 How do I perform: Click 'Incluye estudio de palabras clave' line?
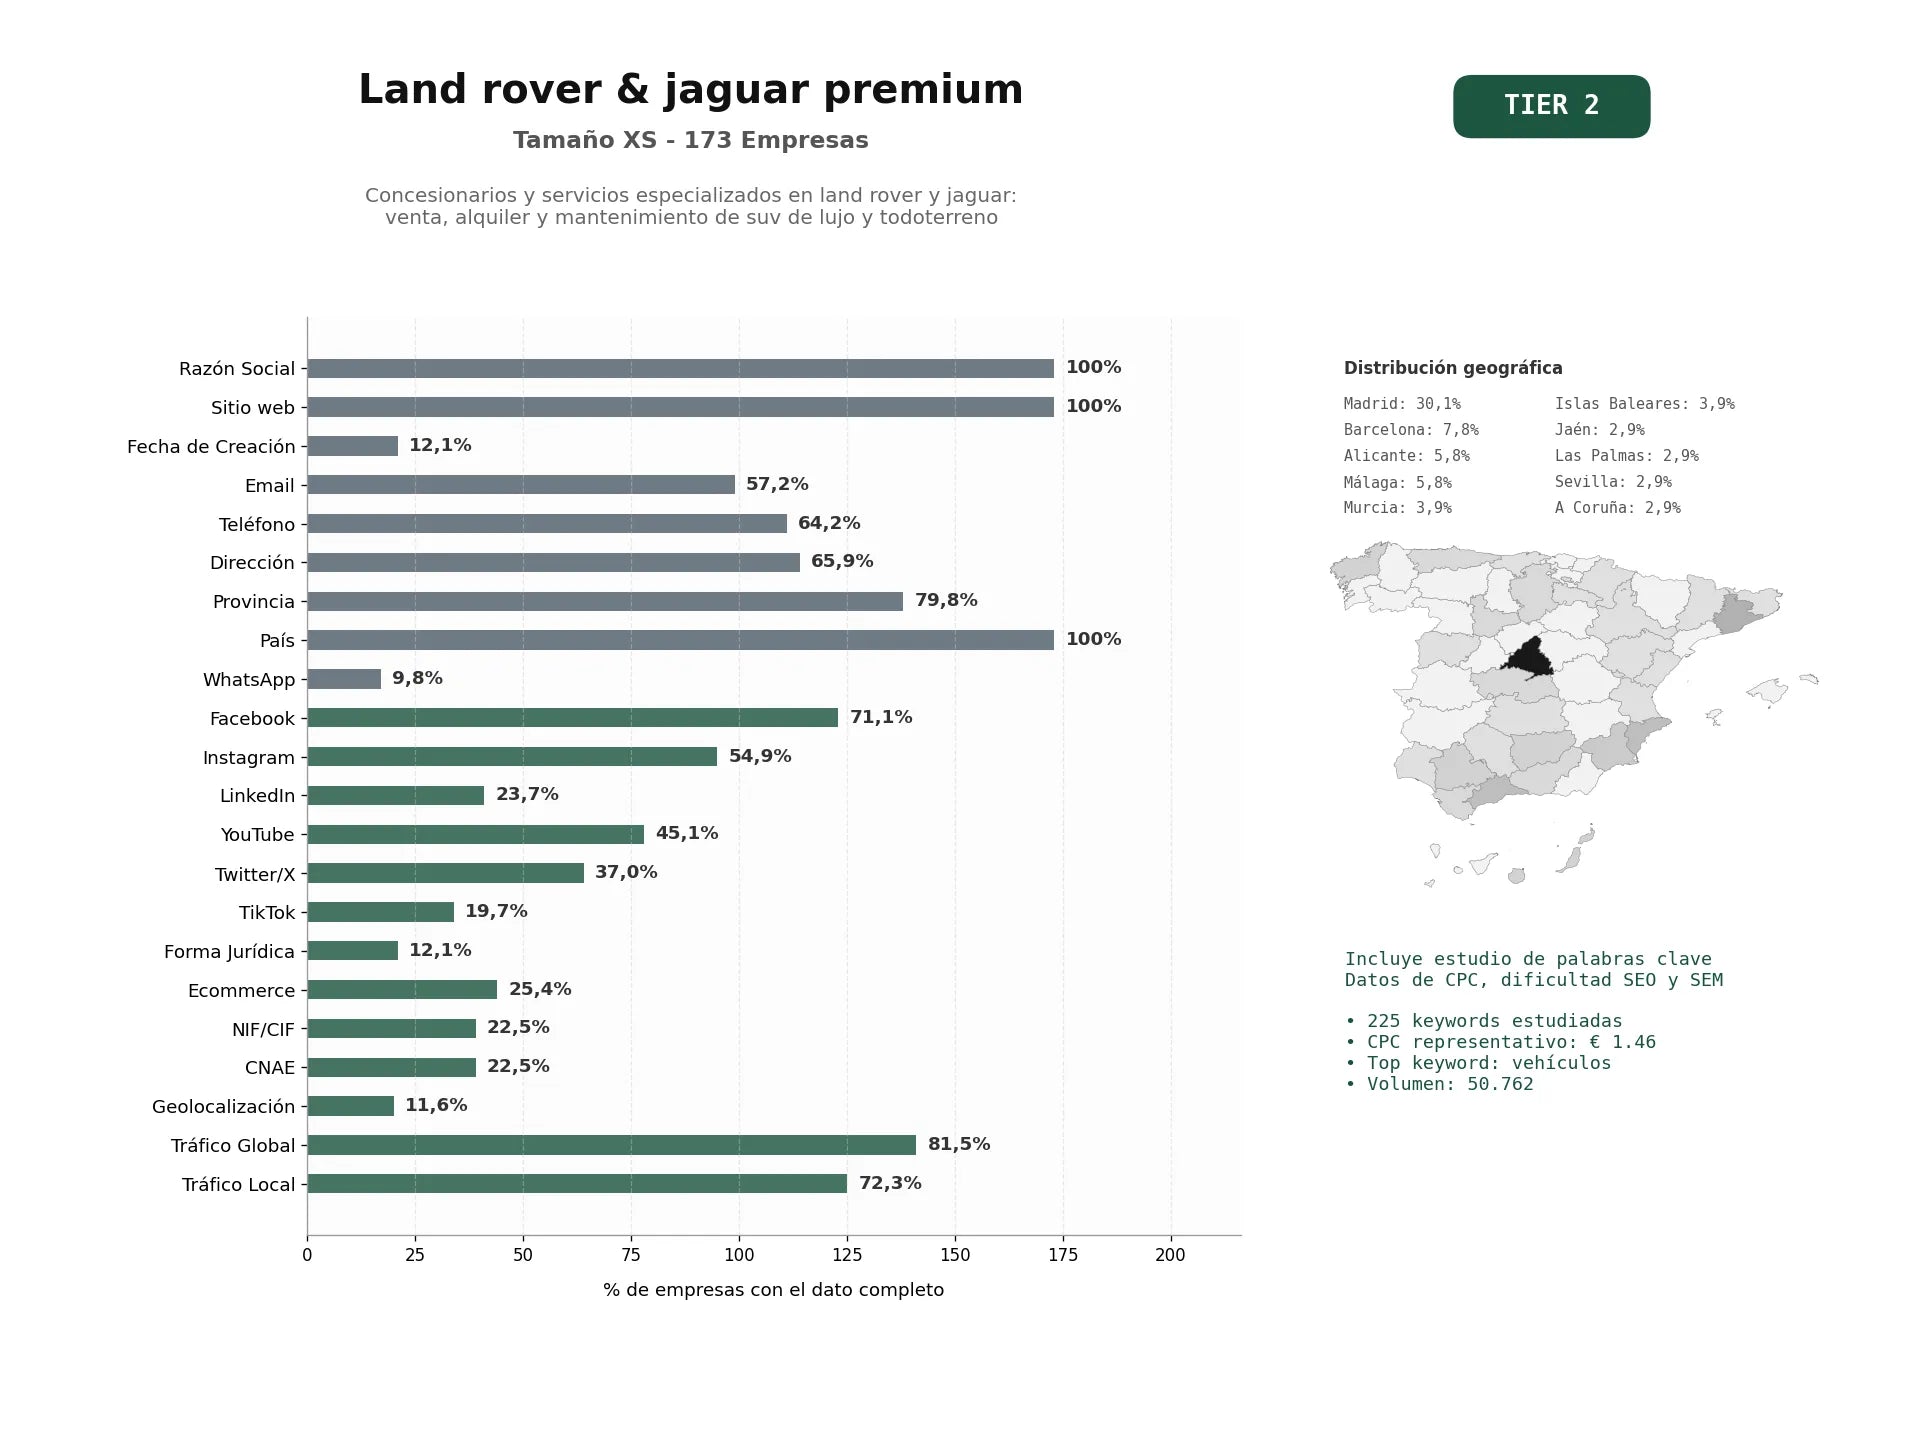click(x=1528, y=959)
